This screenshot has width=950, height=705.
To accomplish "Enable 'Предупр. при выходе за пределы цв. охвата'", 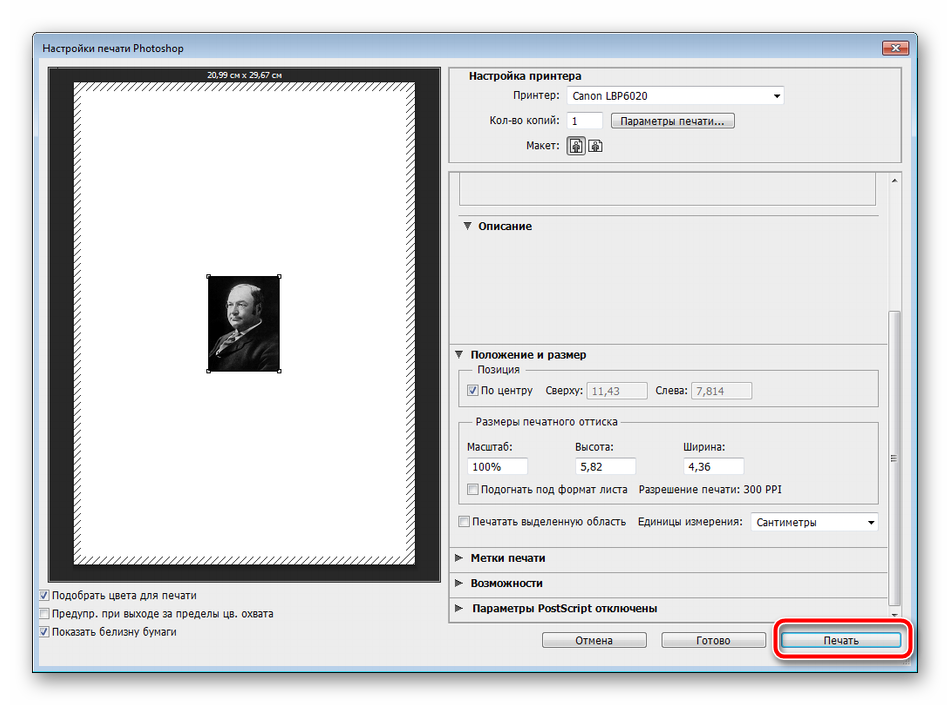I will click(x=44, y=614).
